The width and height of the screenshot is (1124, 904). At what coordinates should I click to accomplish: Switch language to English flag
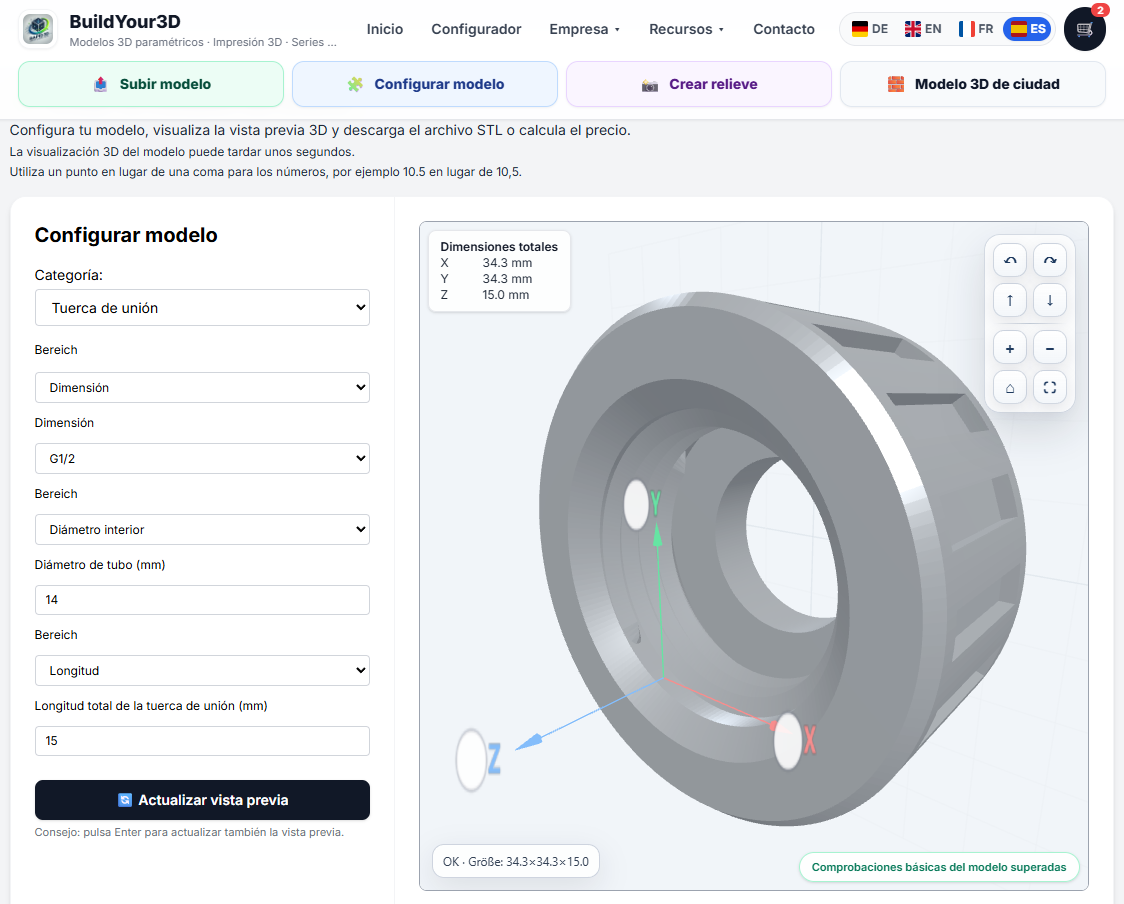click(x=923, y=29)
